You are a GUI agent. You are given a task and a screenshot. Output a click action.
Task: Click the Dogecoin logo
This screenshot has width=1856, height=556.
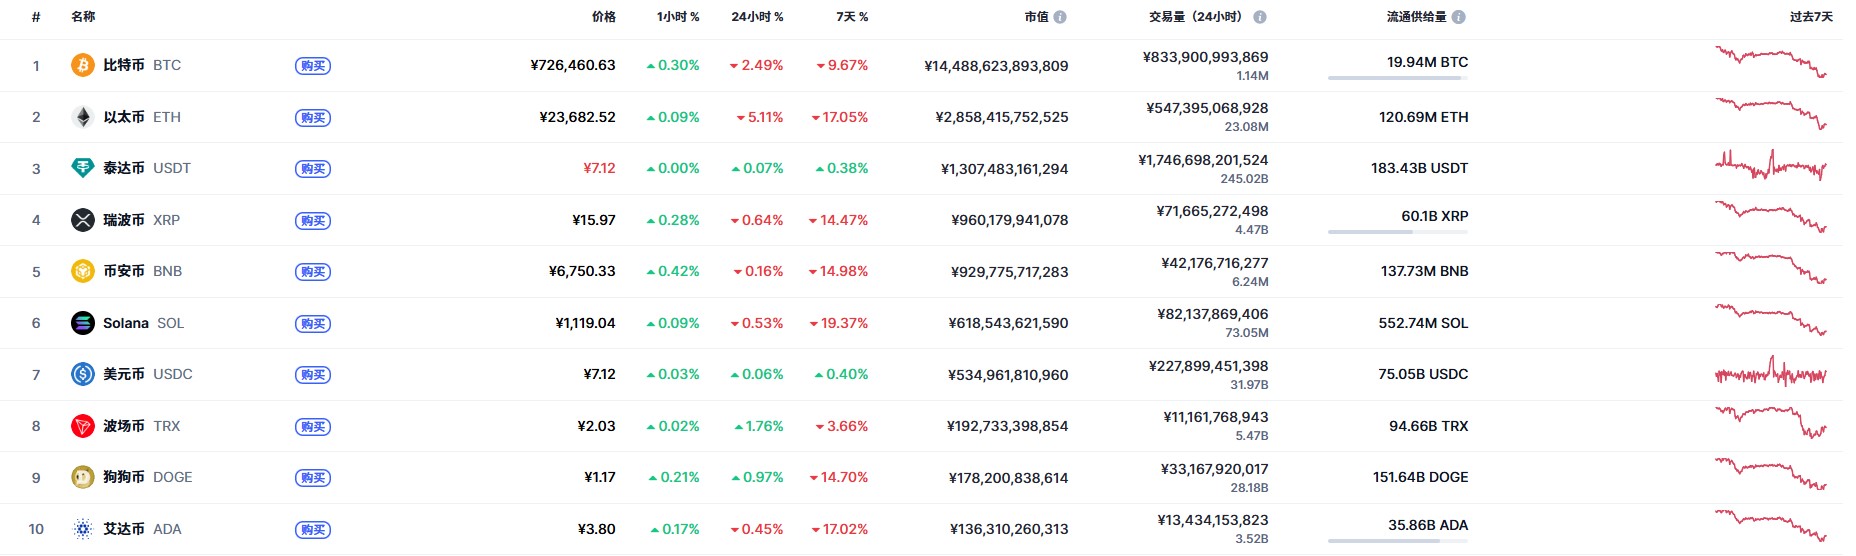(83, 477)
